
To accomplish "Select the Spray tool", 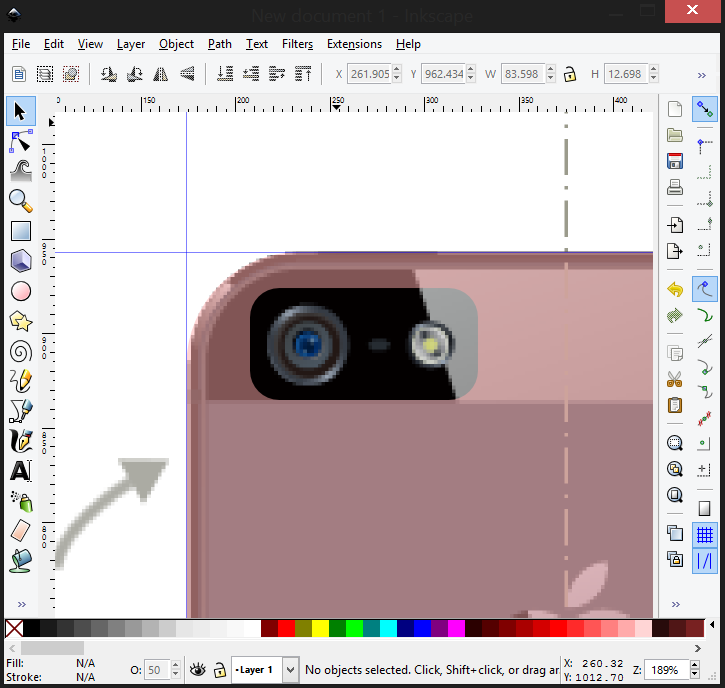I will [x=20, y=502].
